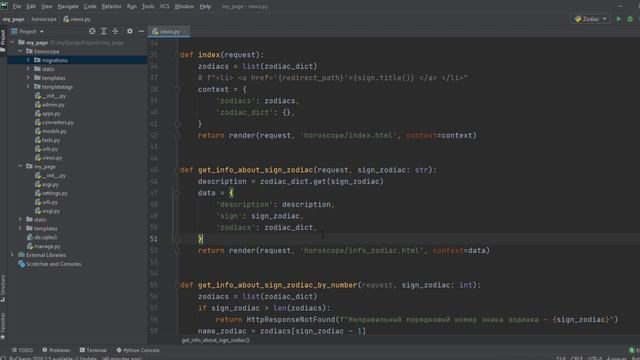Viewport: 640px width, 360px height.
Task: Click my_page in the navigation breadcrumb
Action: (13, 19)
